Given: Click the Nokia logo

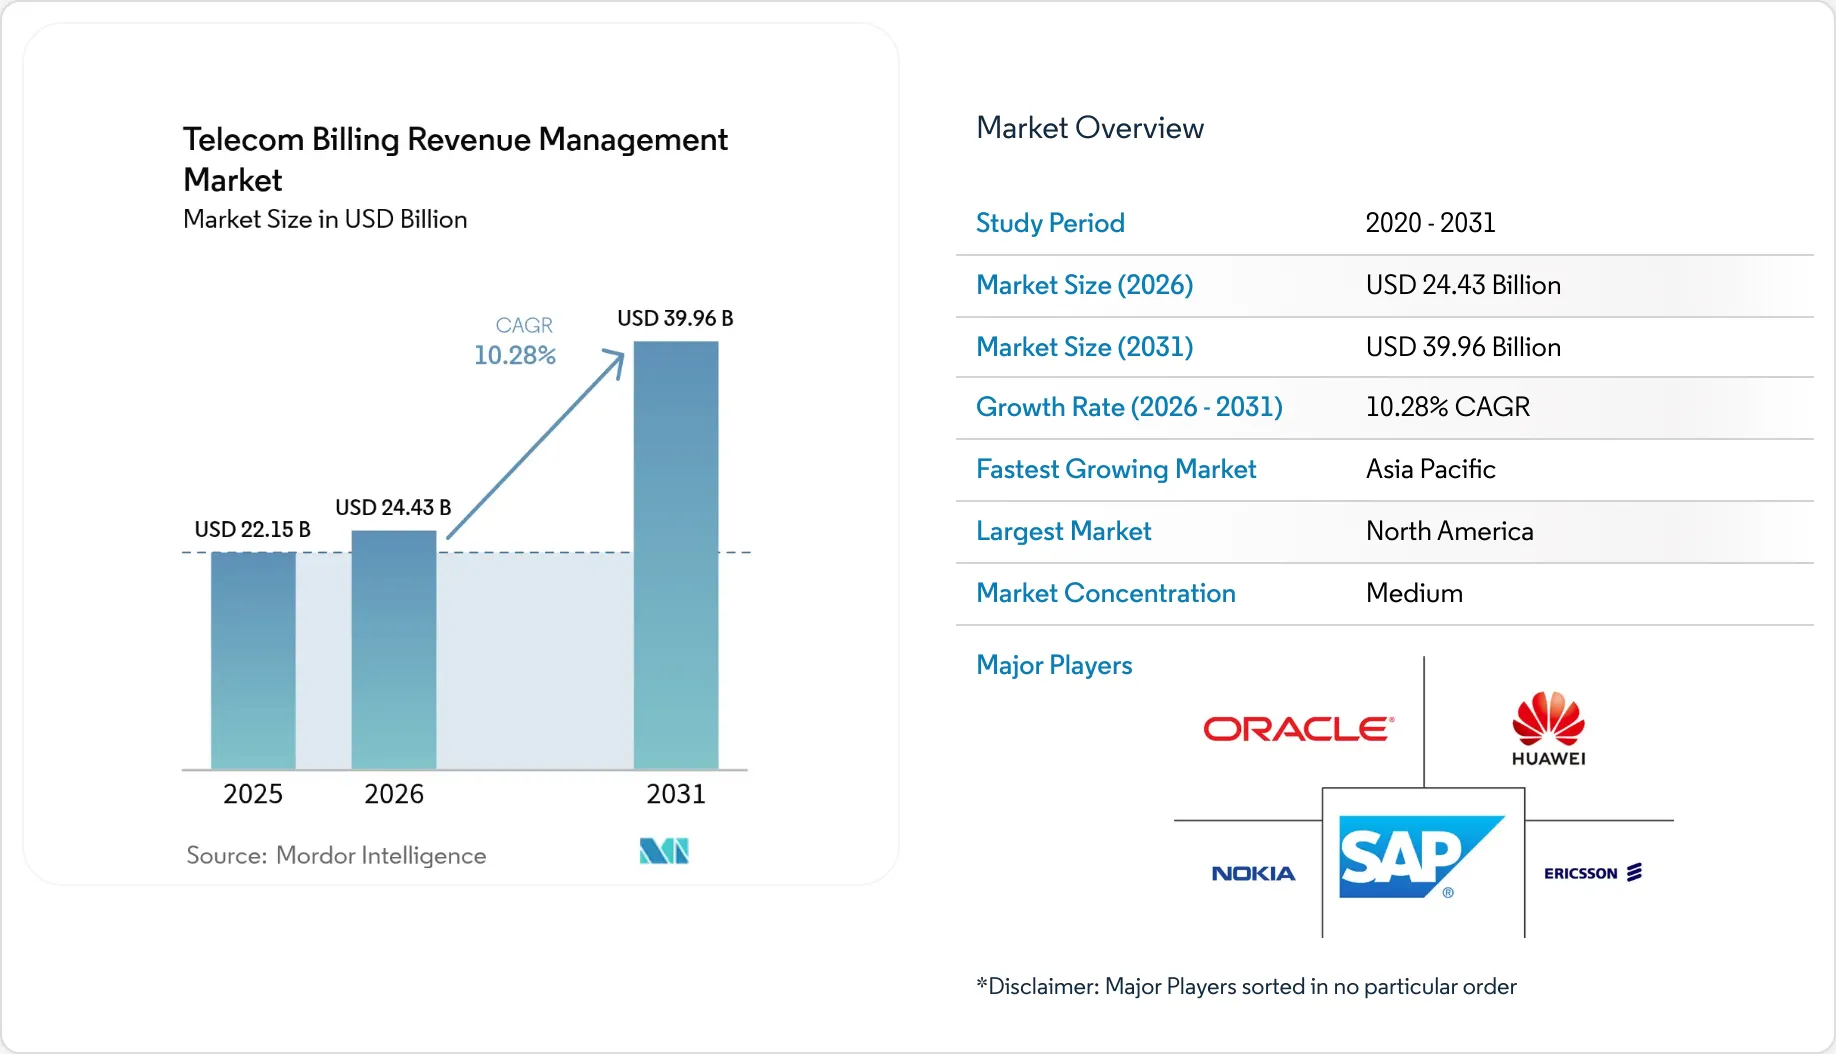Looking at the screenshot, I should pyautogui.click(x=1253, y=874).
